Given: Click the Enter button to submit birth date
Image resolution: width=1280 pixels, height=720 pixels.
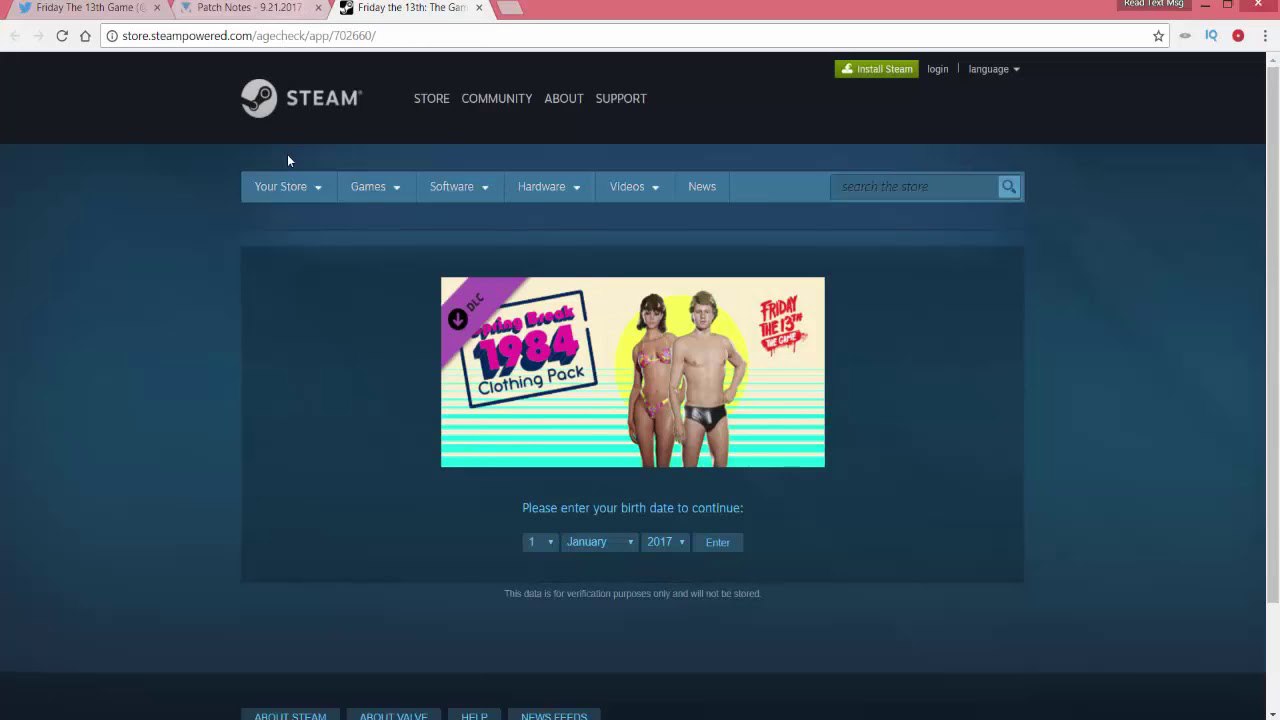Looking at the screenshot, I should [x=718, y=542].
